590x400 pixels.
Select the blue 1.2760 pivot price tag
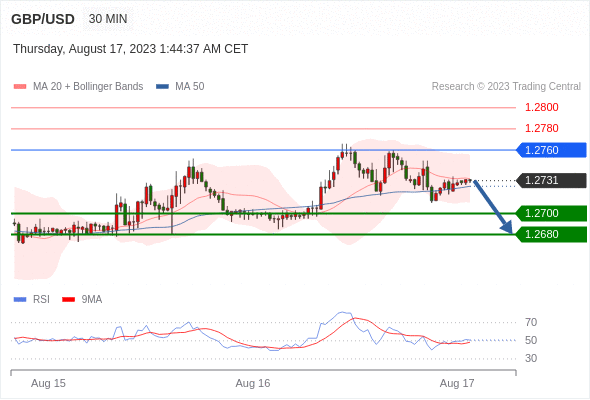(x=551, y=150)
